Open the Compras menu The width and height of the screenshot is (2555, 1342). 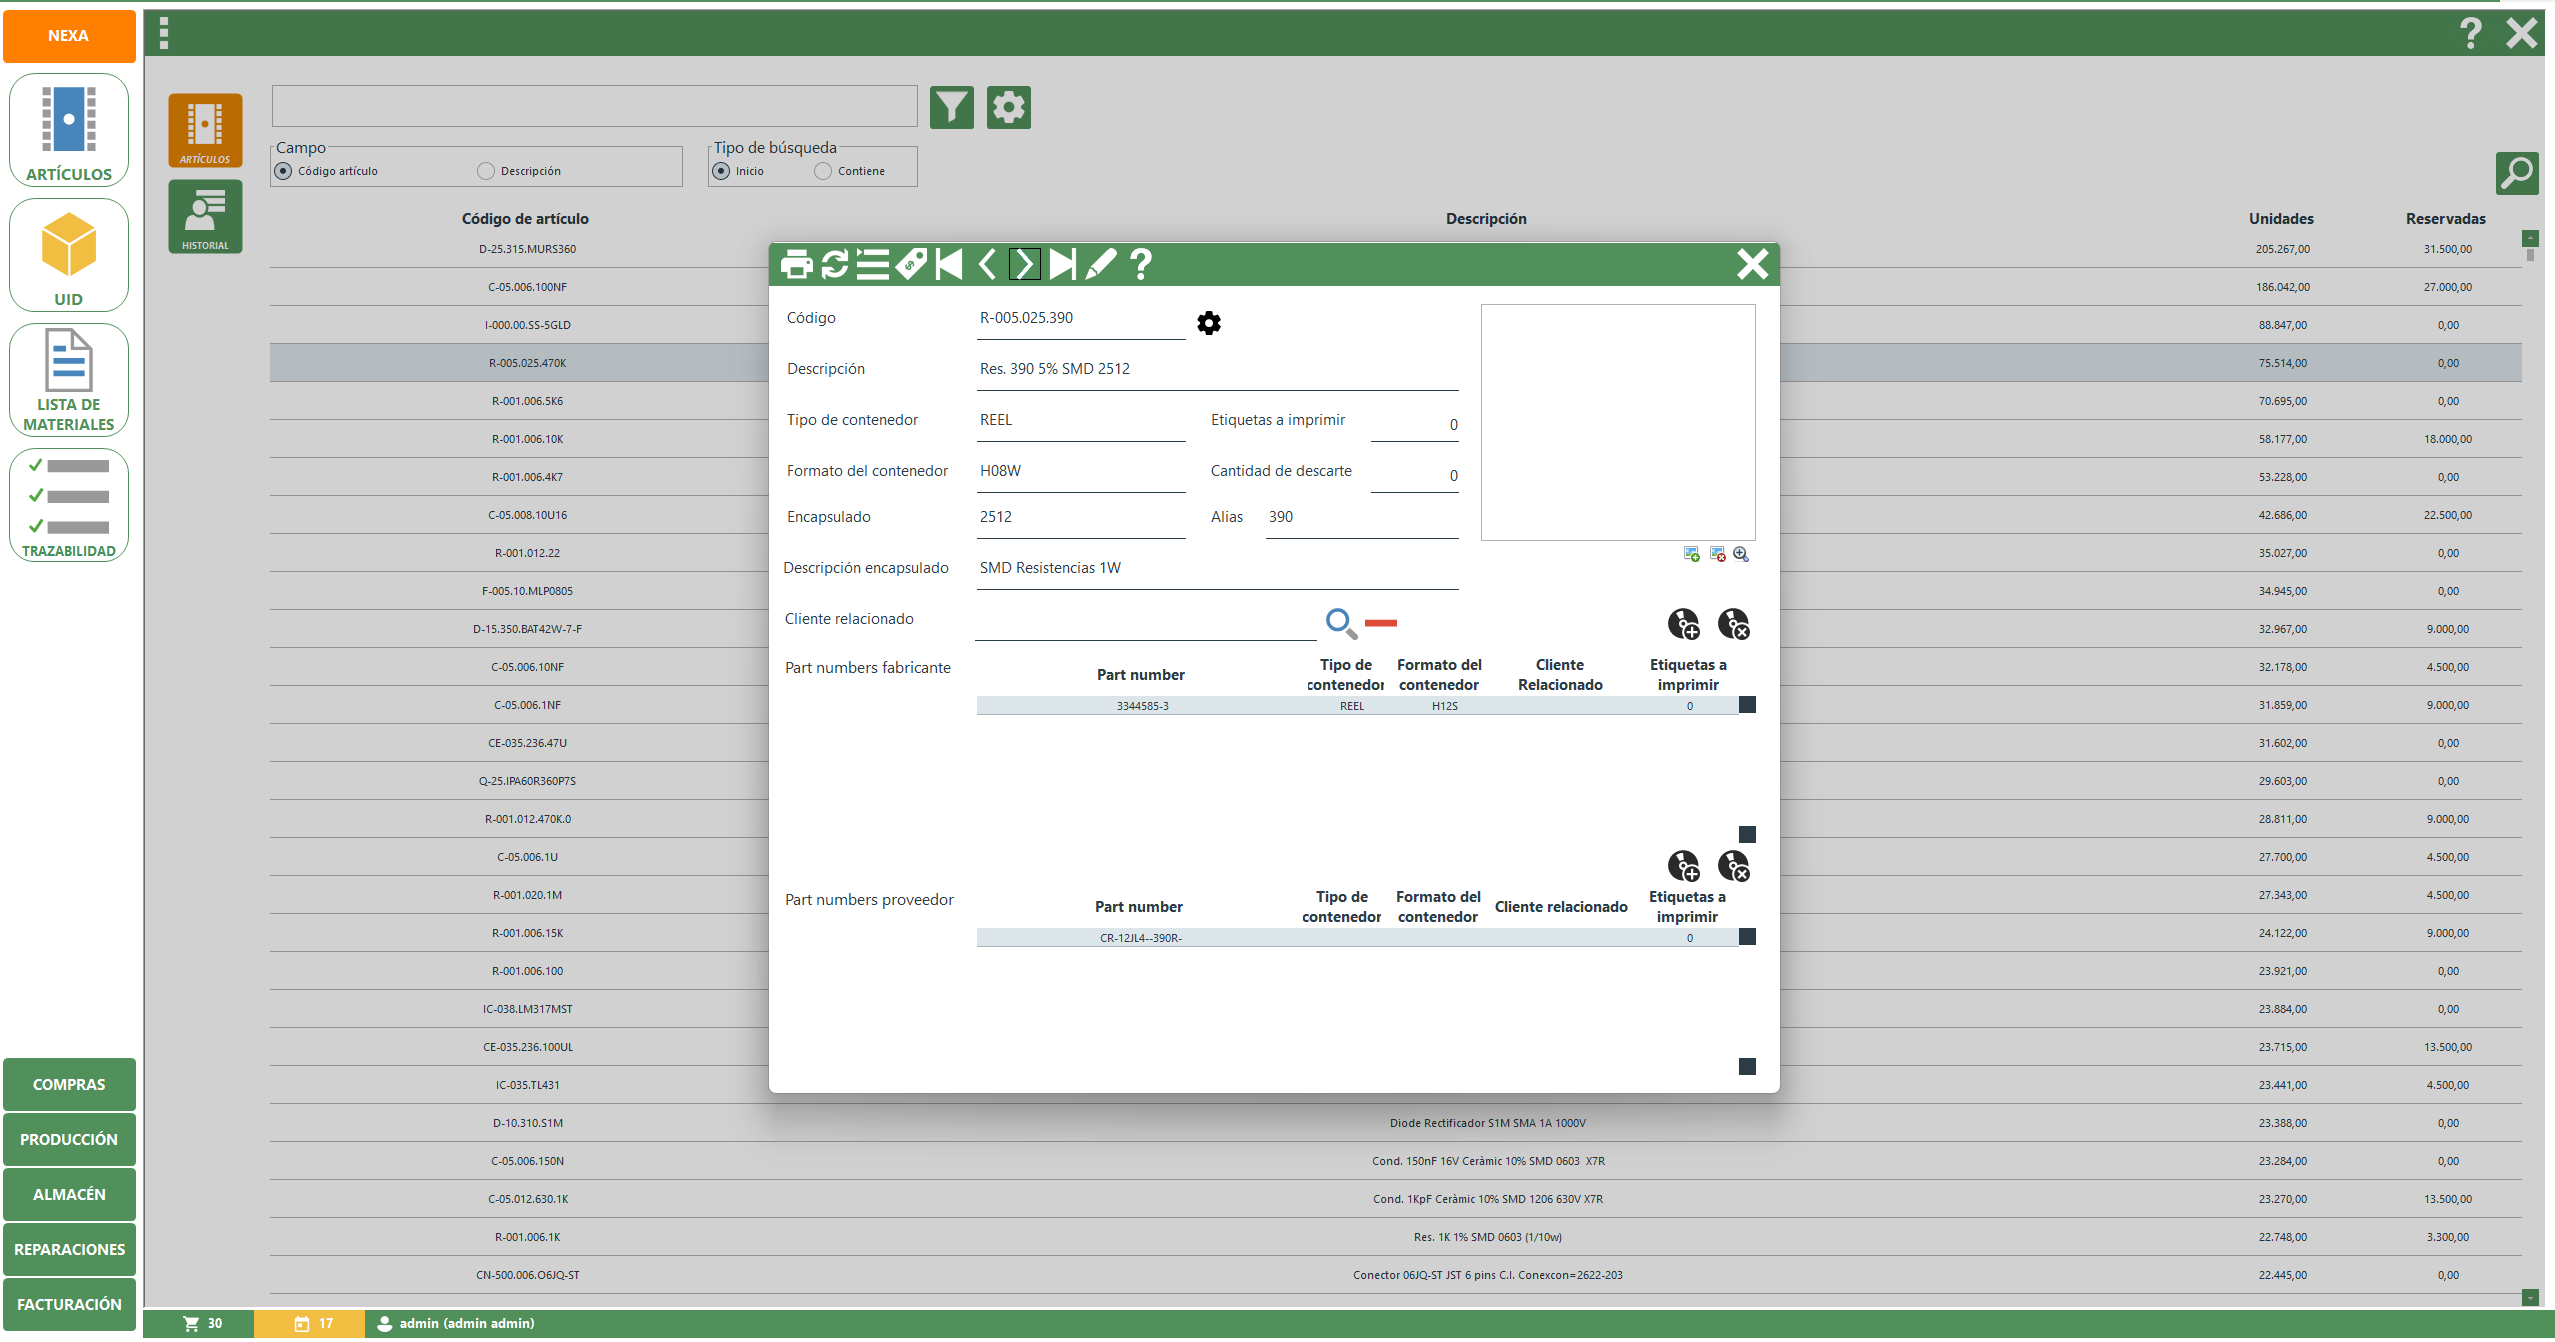[x=69, y=1085]
